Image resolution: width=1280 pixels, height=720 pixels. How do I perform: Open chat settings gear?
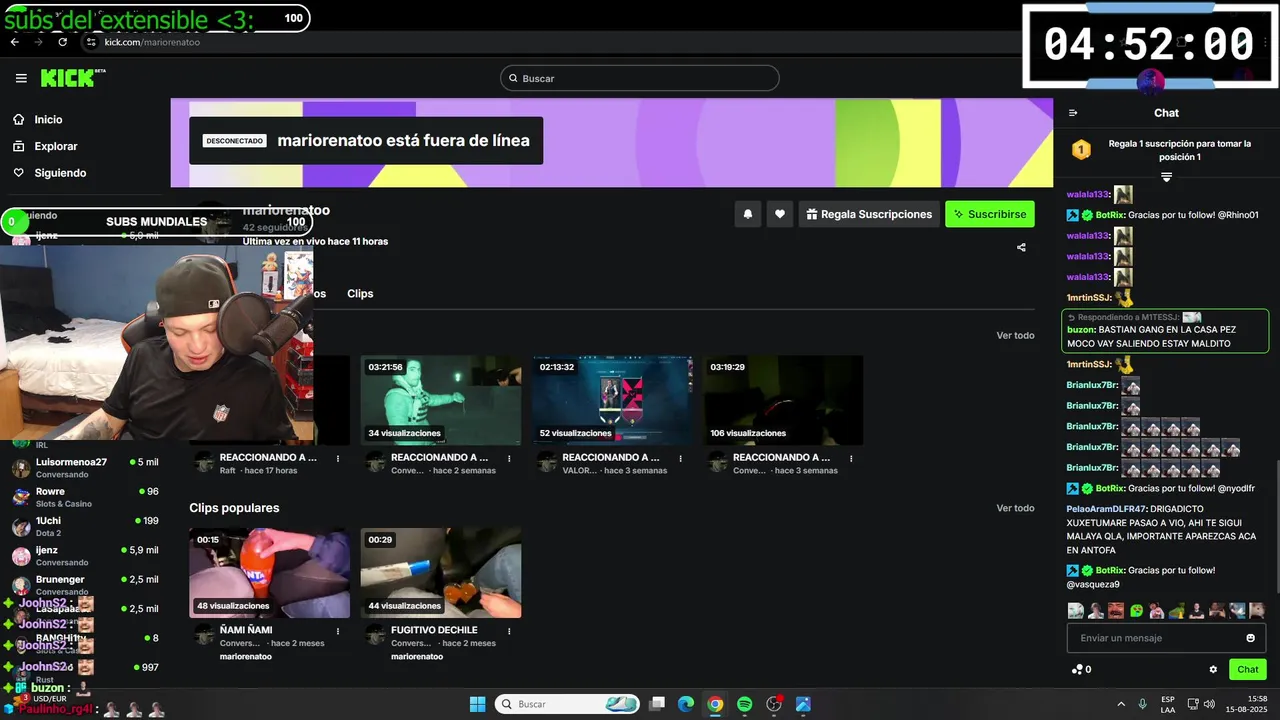click(x=1213, y=669)
